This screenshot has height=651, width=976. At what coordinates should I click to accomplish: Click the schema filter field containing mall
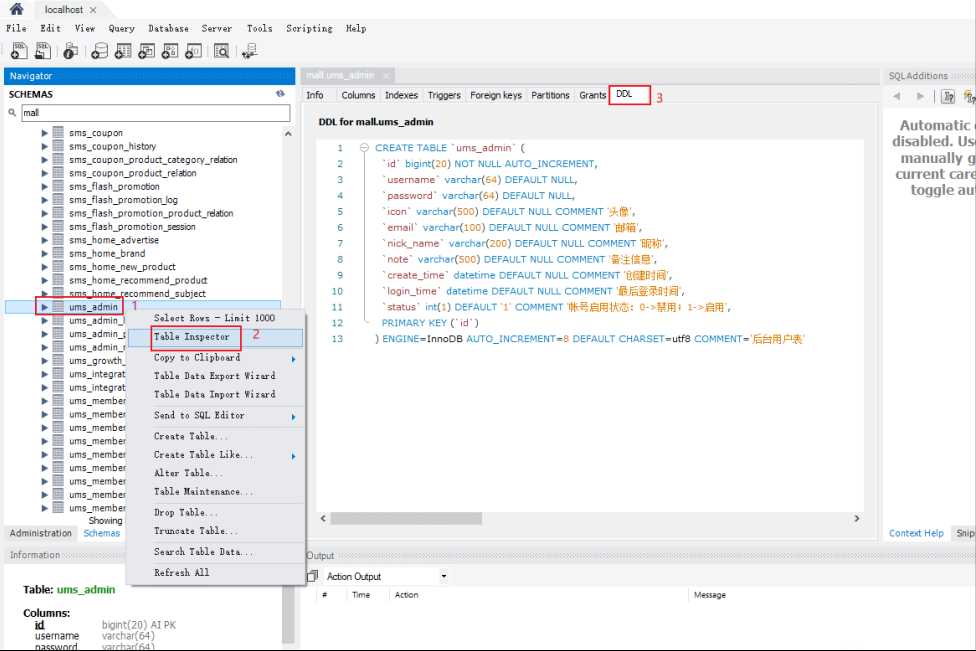156,113
